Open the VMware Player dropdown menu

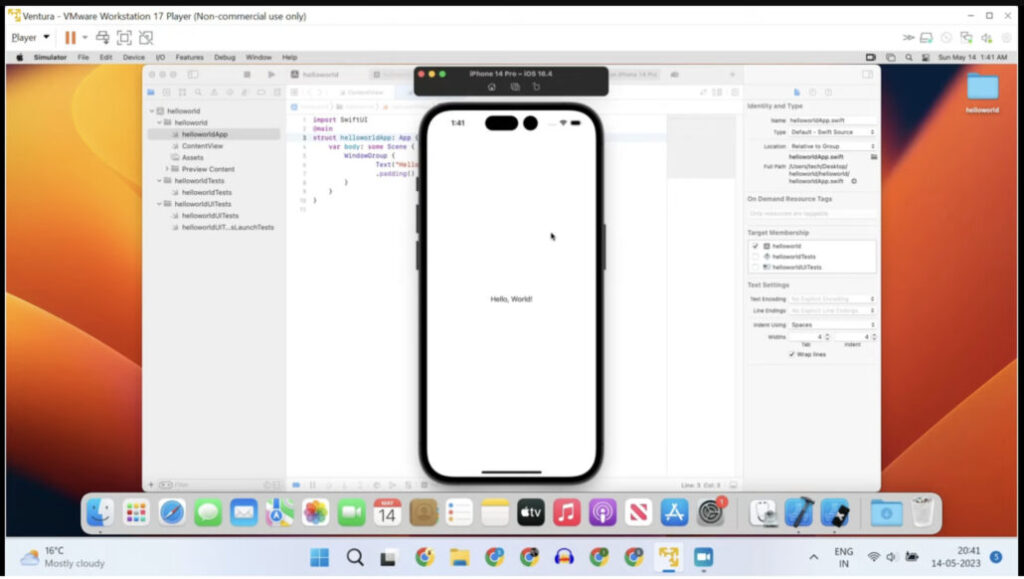30,38
